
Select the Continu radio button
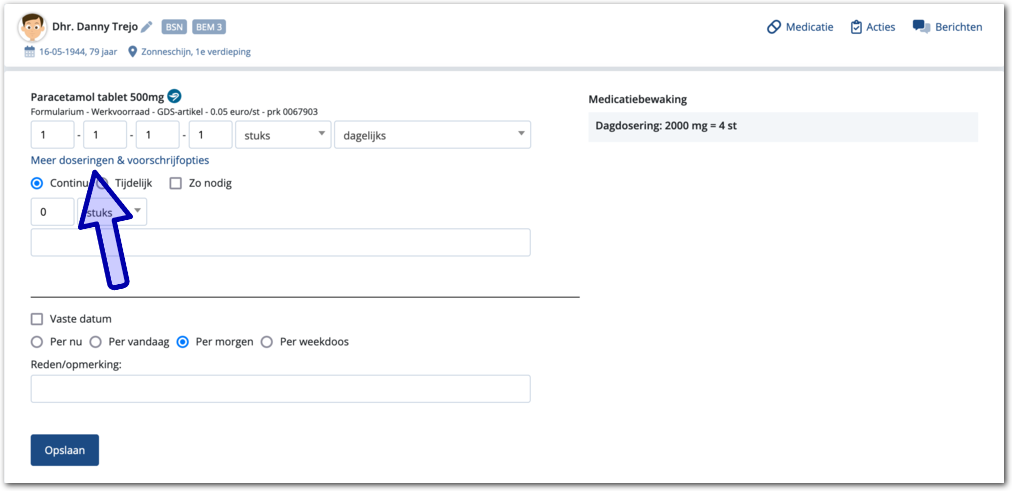[x=37, y=183]
